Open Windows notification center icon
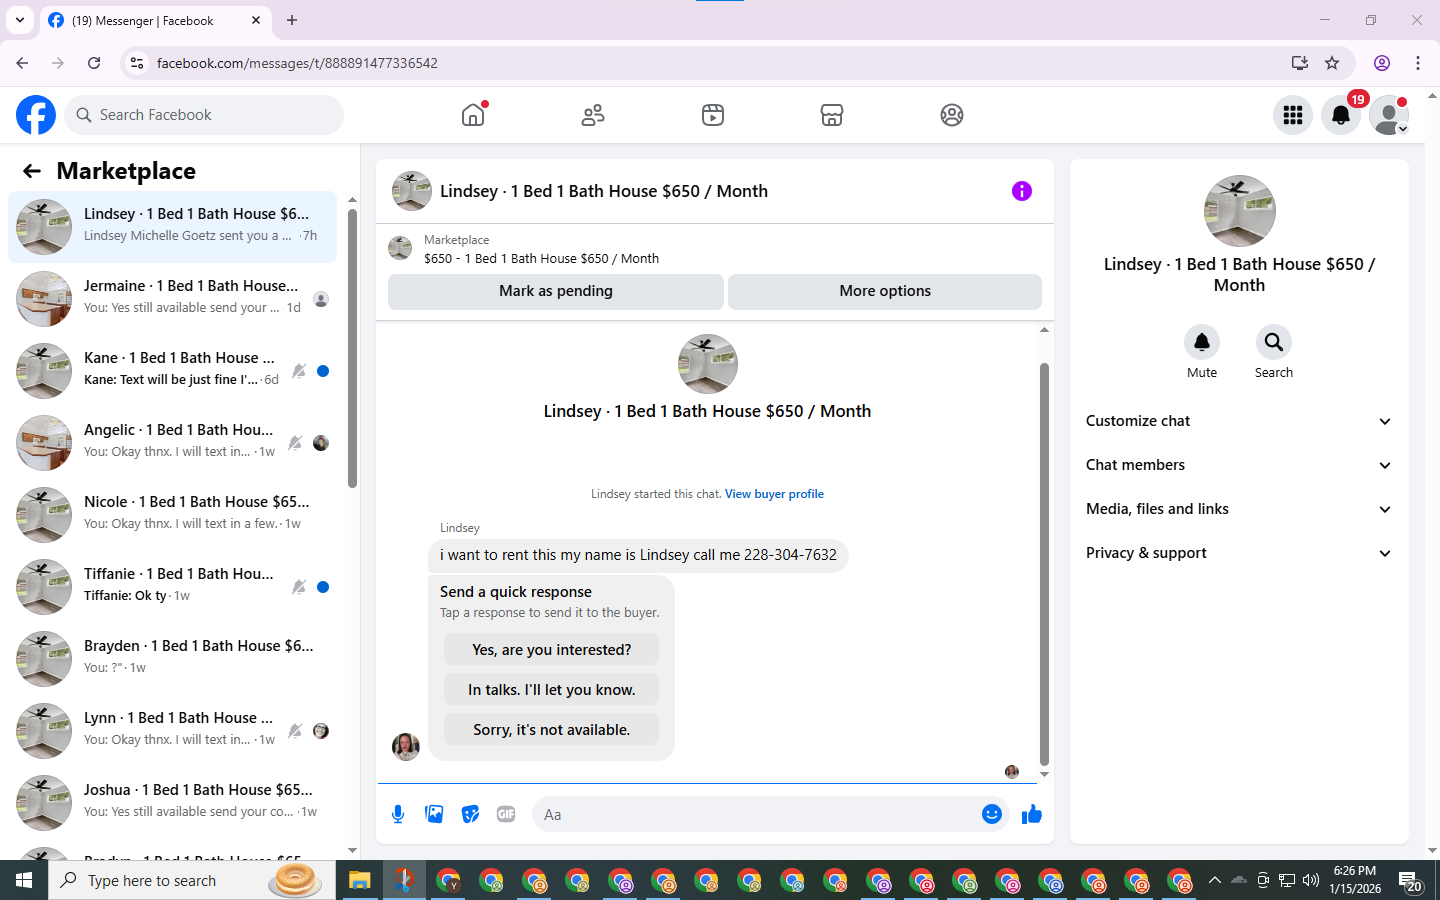 coord(1410,881)
